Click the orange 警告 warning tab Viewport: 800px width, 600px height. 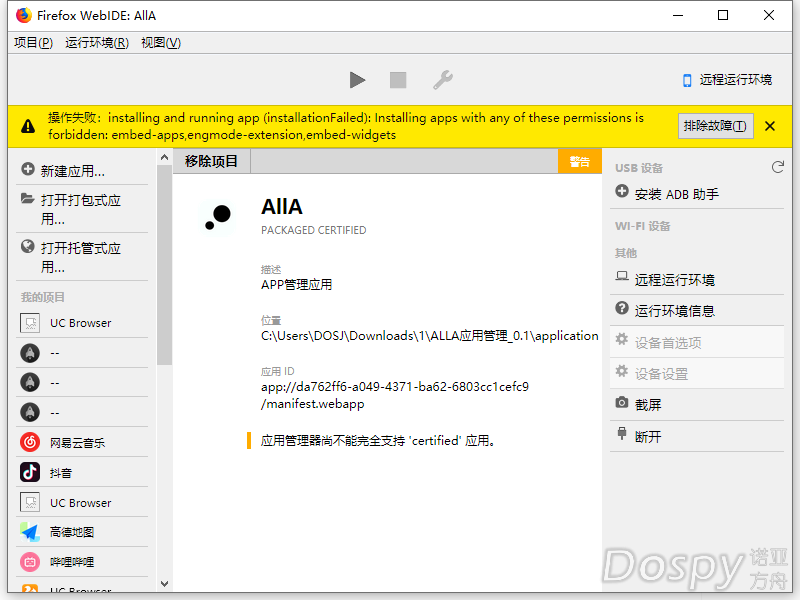pyautogui.click(x=579, y=161)
